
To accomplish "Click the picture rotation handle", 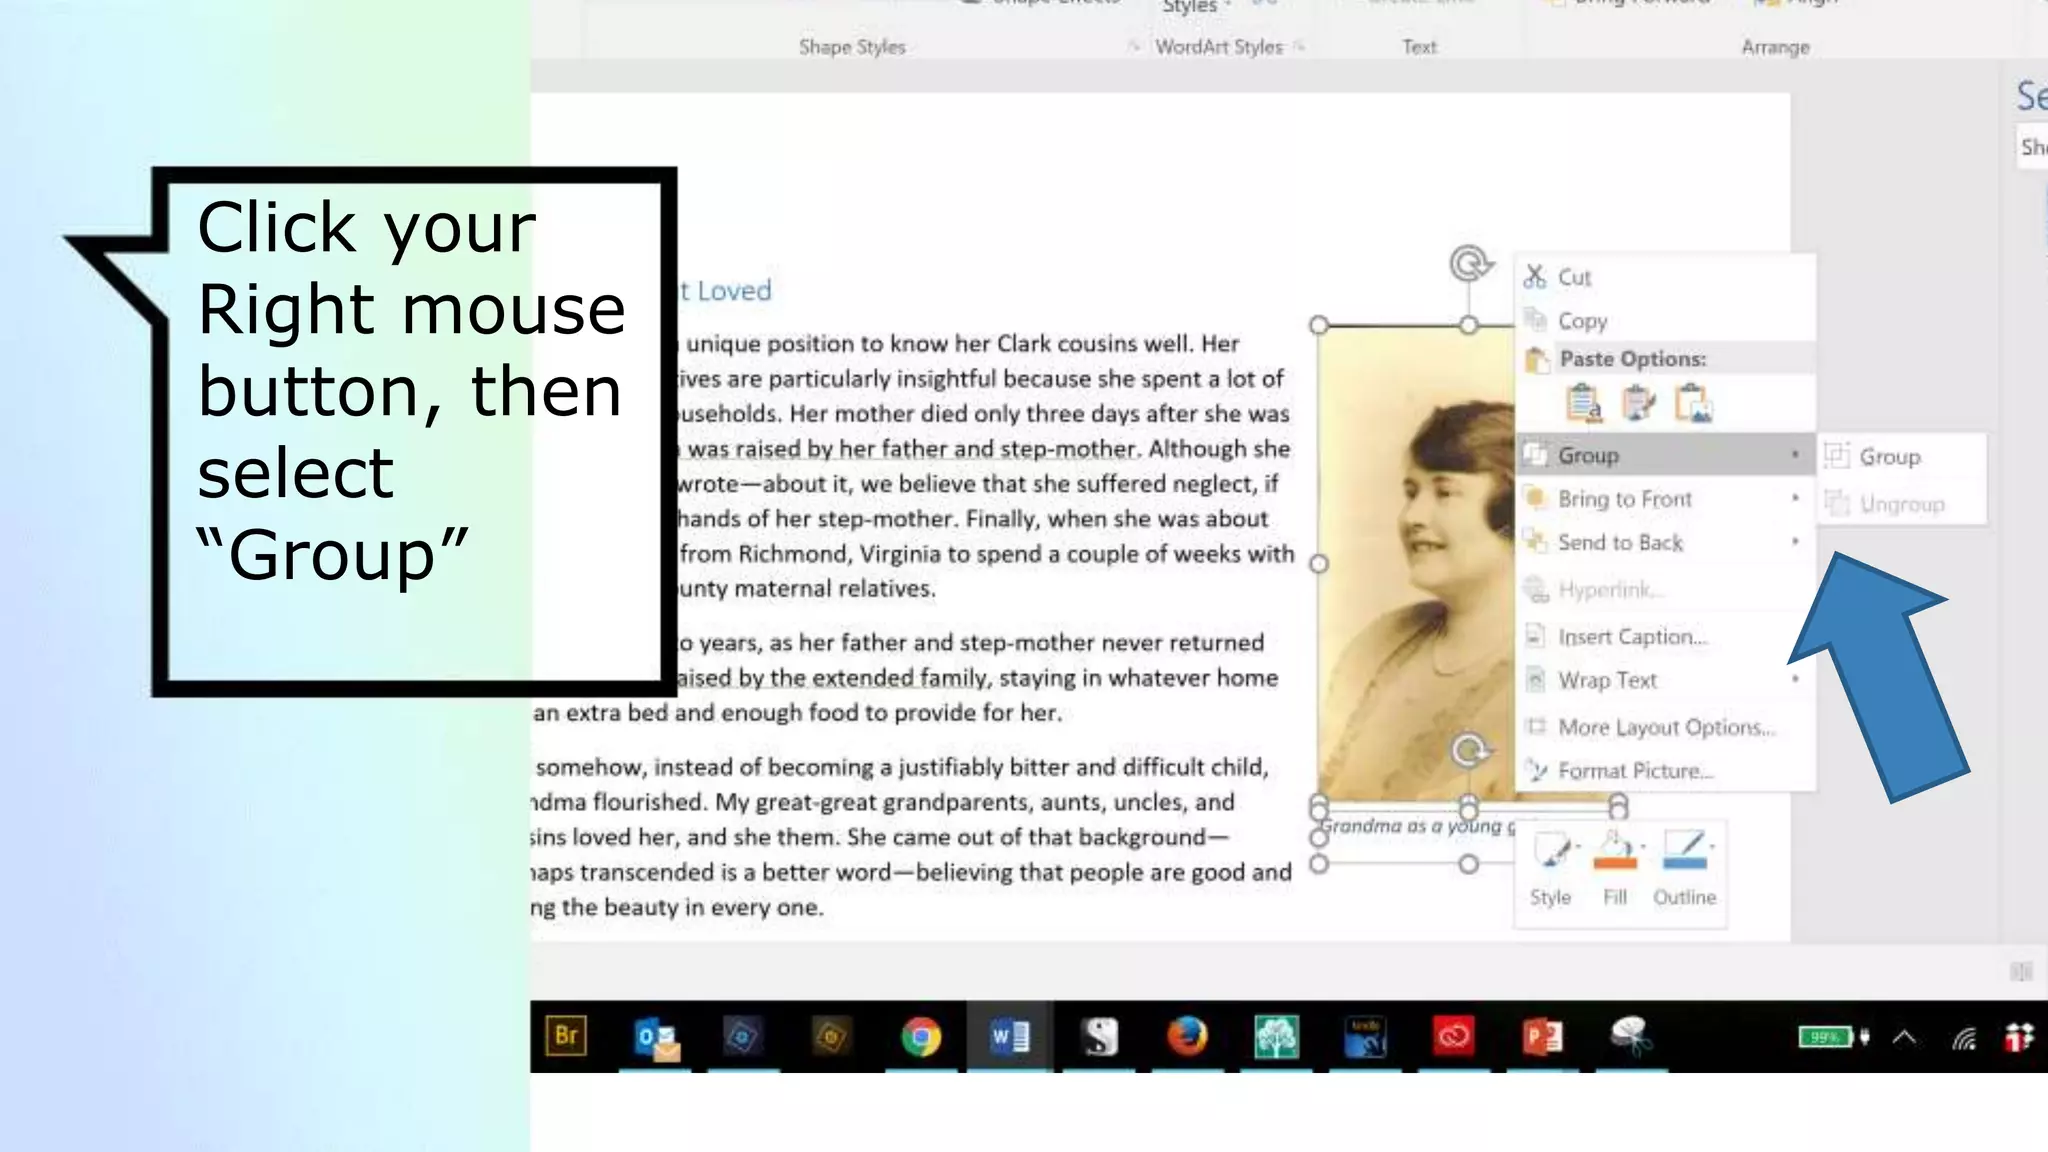I will click(1469, 264).
